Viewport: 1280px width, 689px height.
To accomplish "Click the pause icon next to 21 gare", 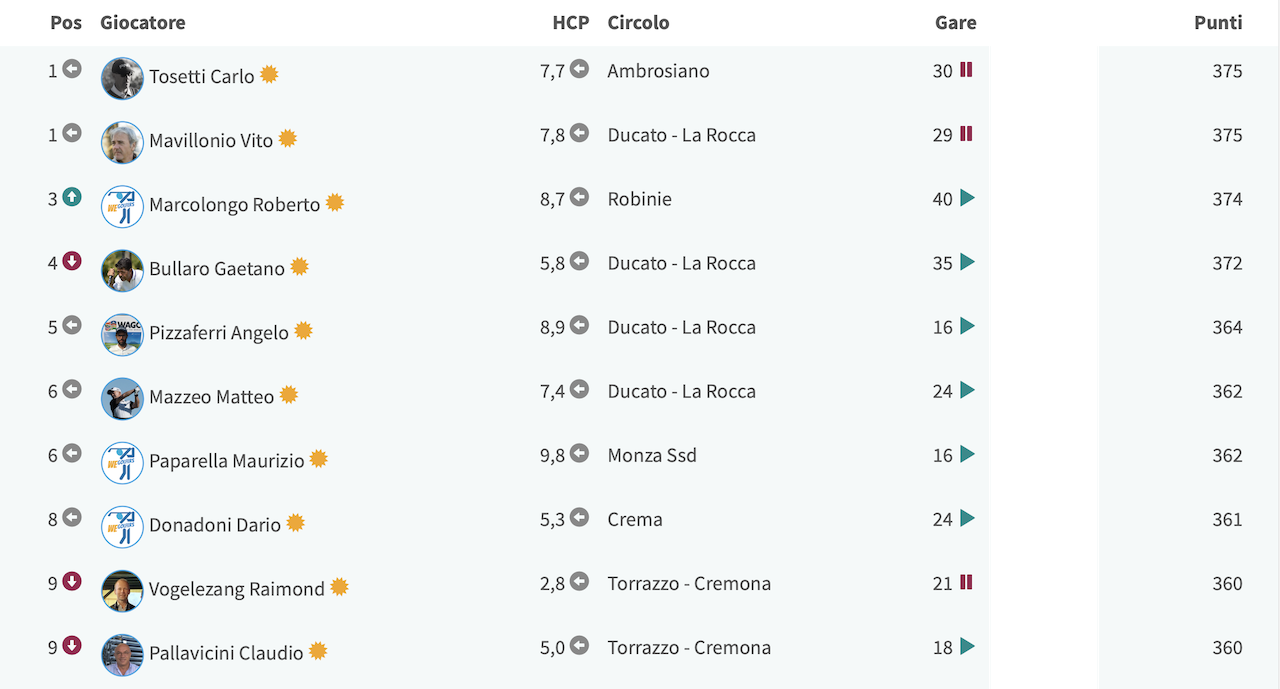I will pyautogui.click(x=966, y=582).
